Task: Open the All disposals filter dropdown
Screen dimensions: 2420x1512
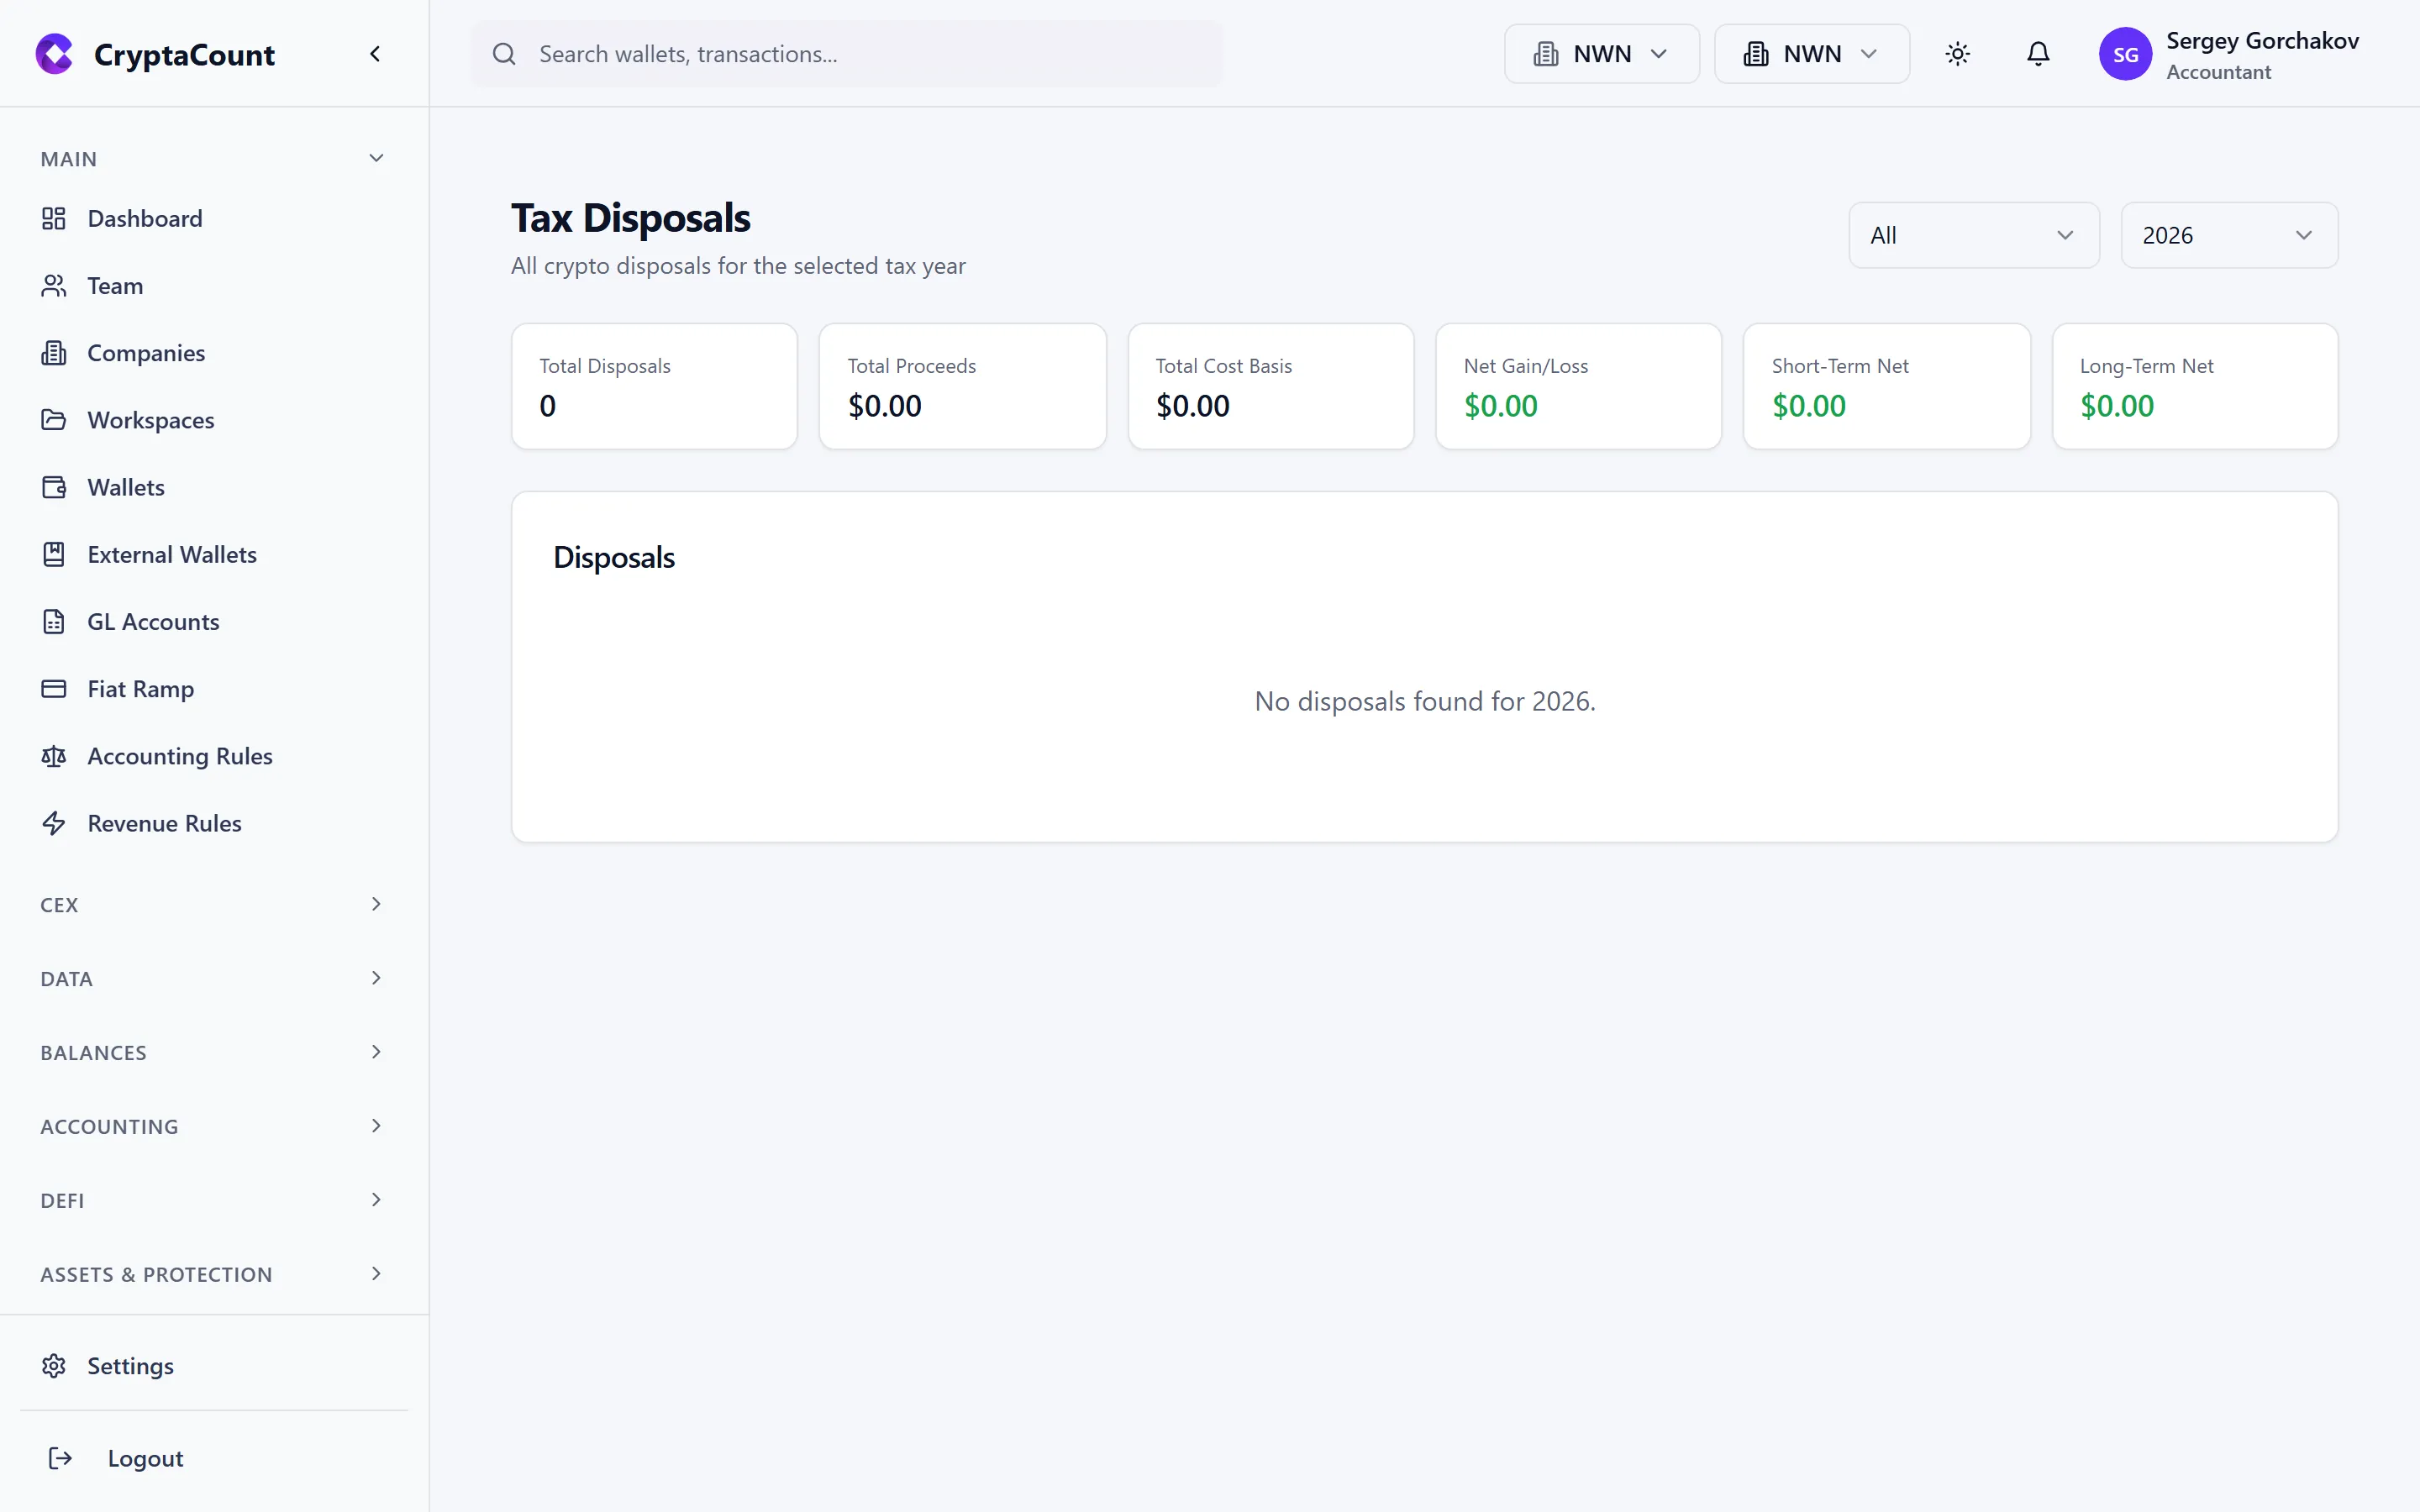Action: (x=1973, y=236)
